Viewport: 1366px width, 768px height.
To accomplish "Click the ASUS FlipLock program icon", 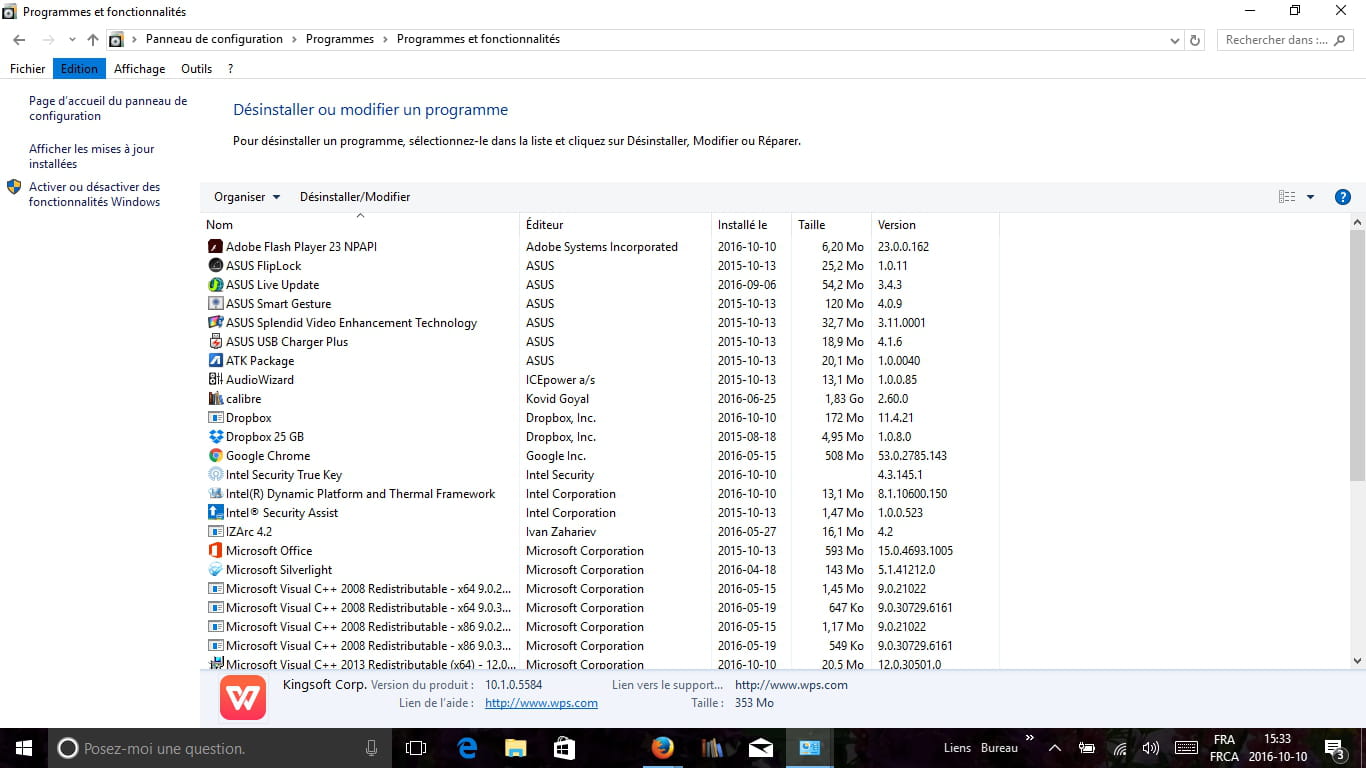I will (215, 266).
